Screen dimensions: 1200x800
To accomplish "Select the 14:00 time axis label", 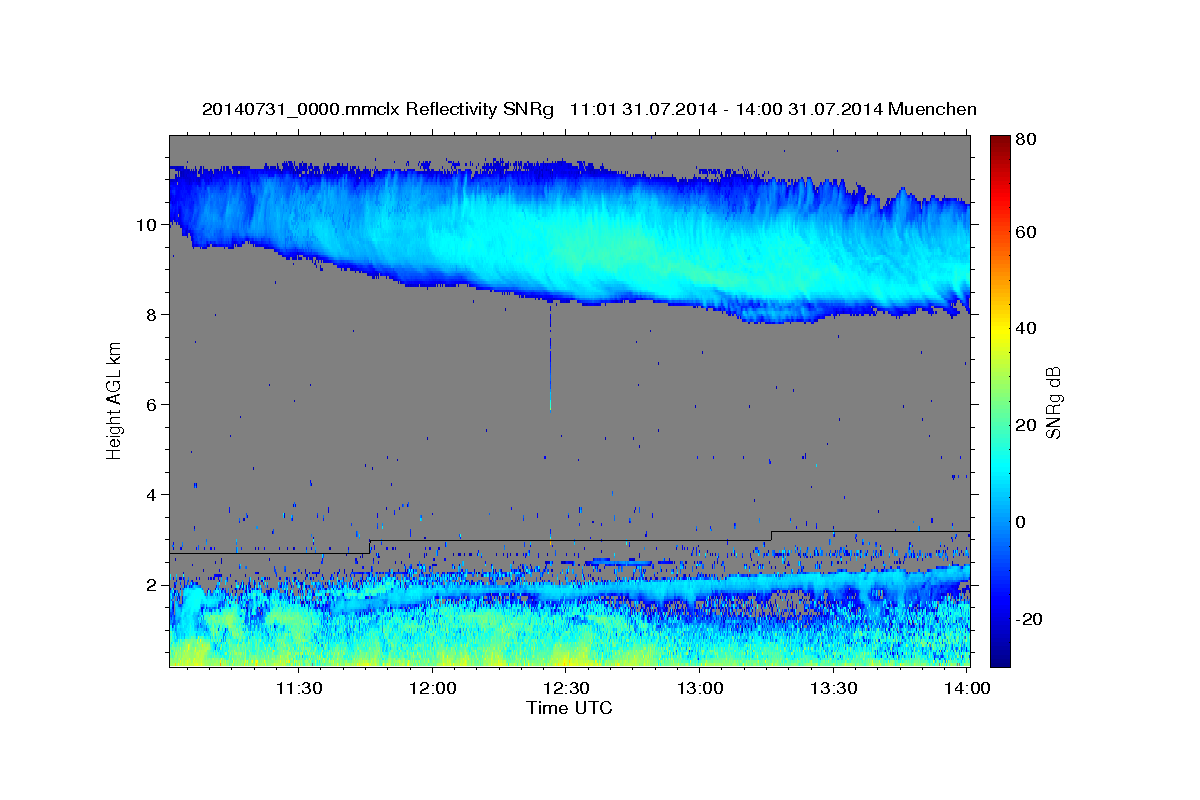I will point(966,689).
